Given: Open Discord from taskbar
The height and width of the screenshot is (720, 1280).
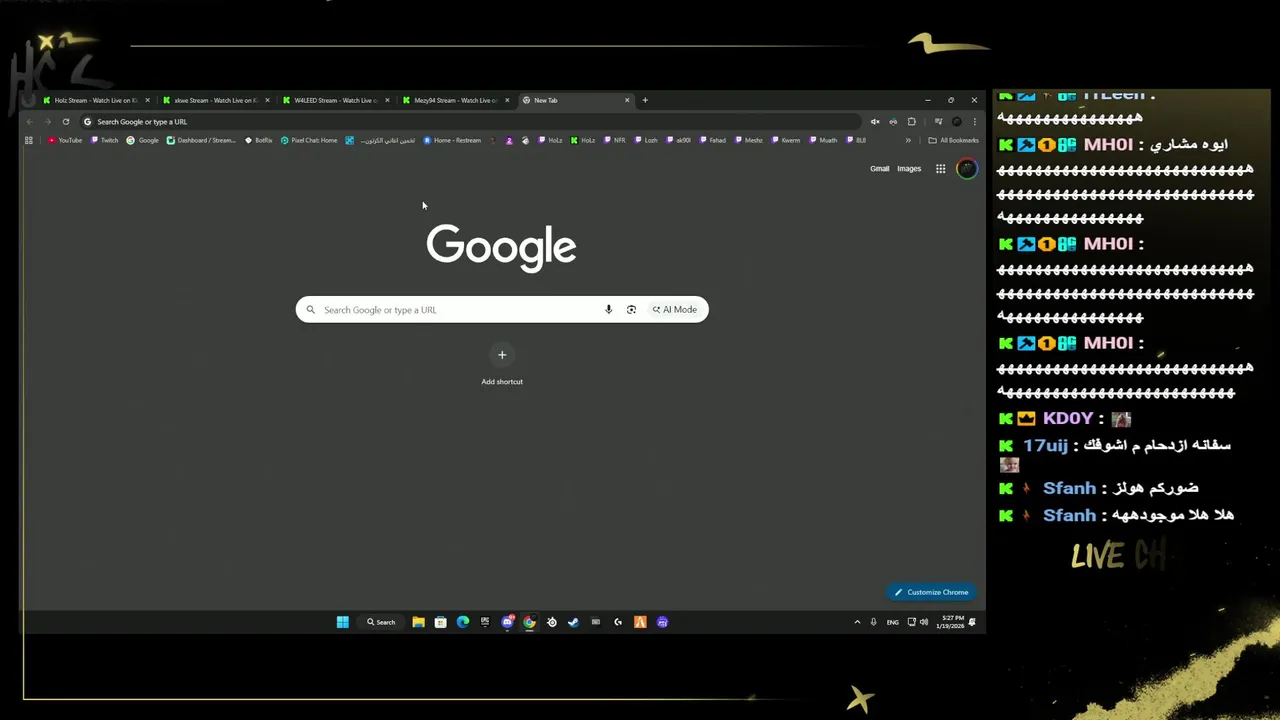Looking at the screenshot, I should 507,622.
